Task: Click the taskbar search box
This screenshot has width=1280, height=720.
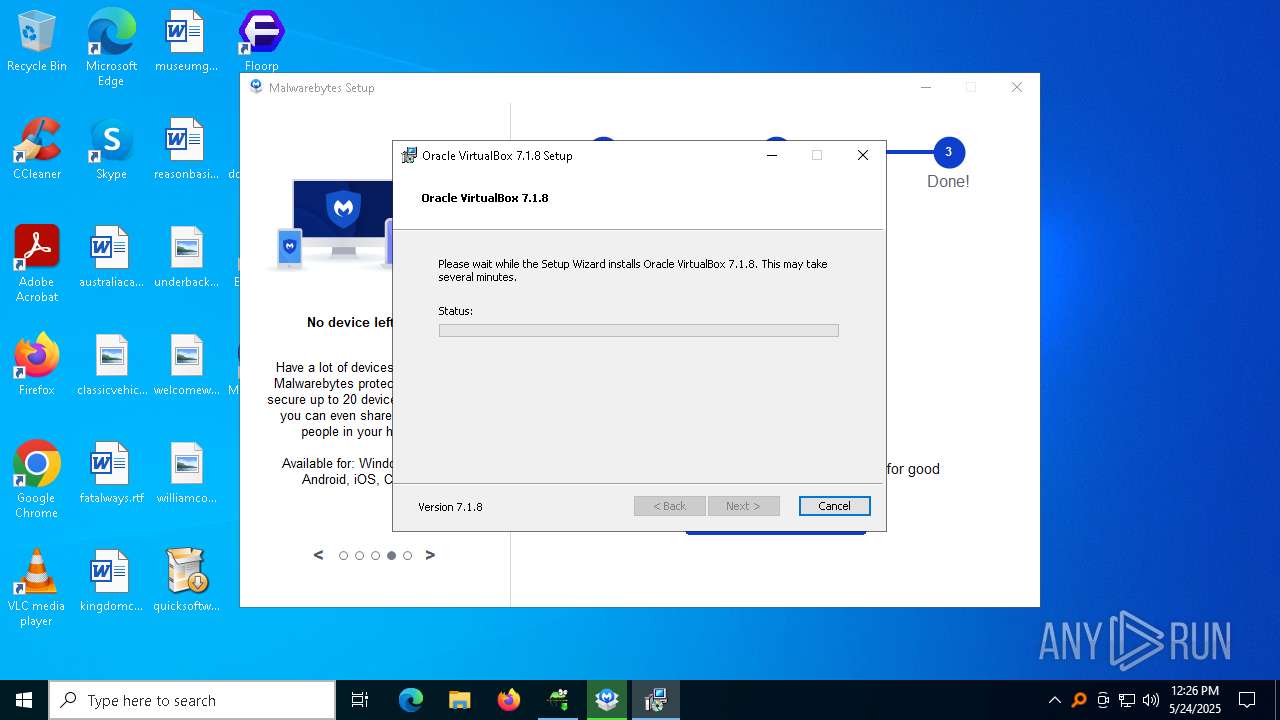Action: point(192,700)
